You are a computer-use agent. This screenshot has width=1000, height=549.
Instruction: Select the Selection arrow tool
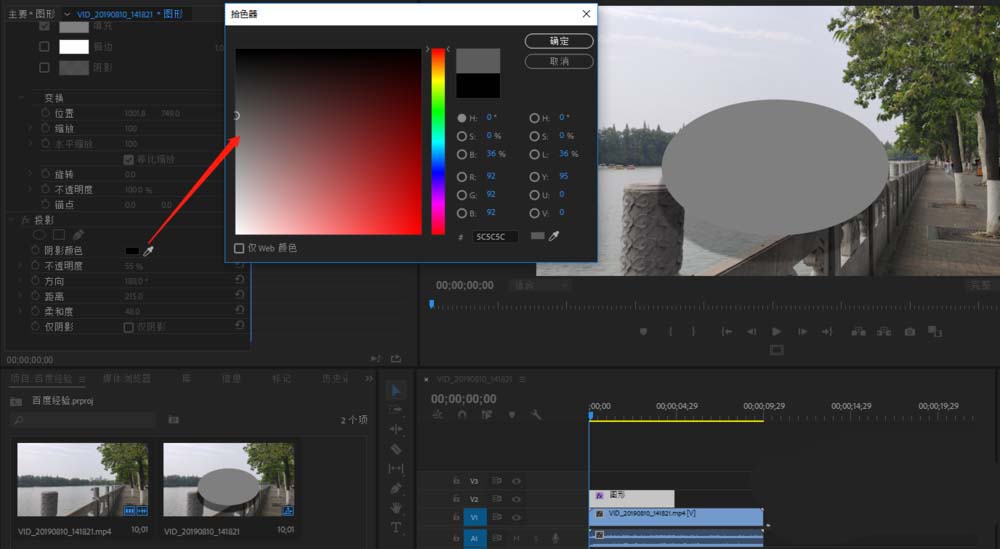(x=396, y=390)
